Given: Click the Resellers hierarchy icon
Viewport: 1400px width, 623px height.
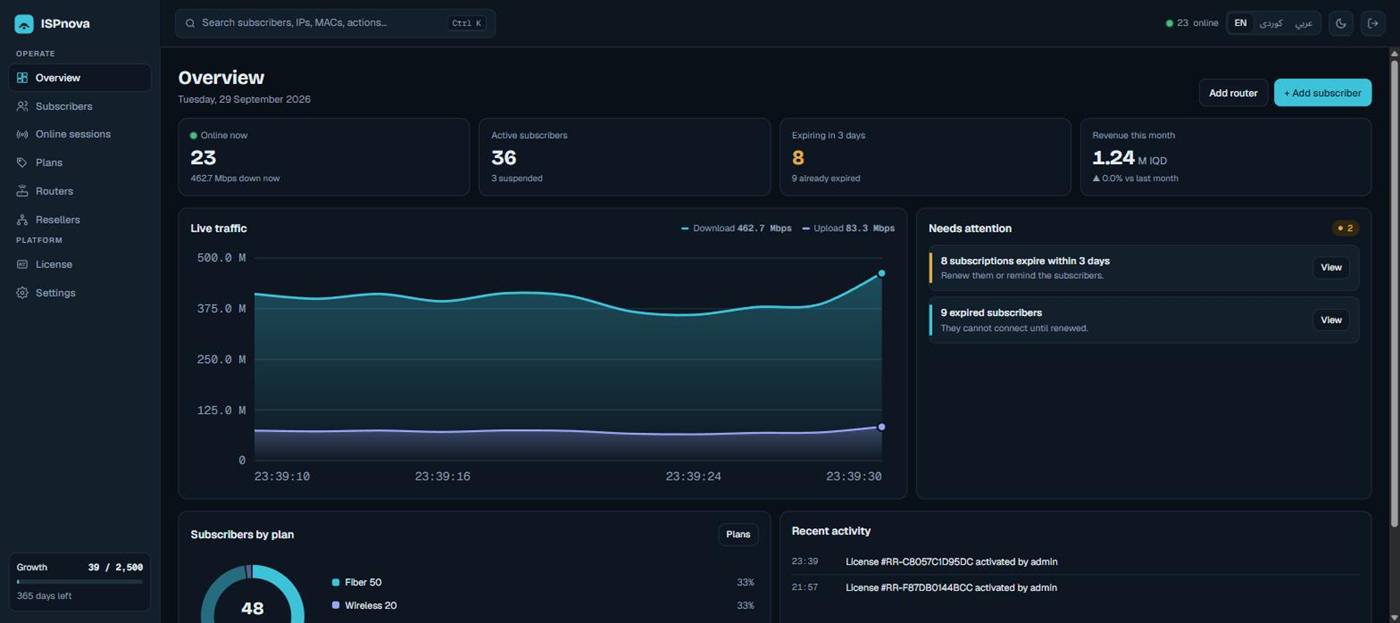Looking at the screenshot, I should coord(22,219).
